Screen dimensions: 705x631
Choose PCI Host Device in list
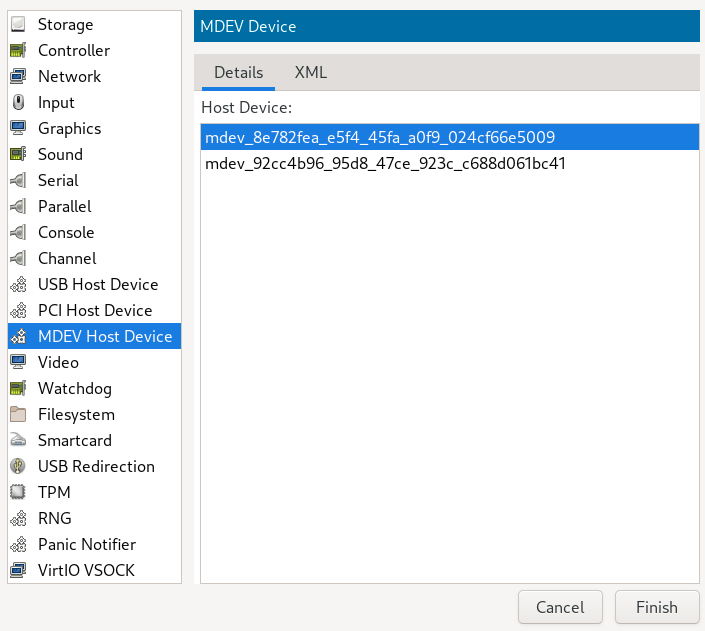(x=94, y=310)
